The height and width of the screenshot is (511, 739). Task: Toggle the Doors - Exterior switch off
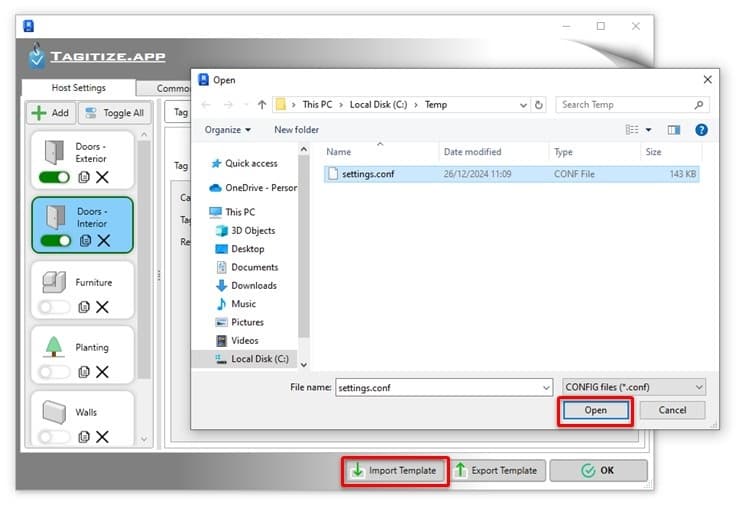pyautogui.click(x=54, y=177)
